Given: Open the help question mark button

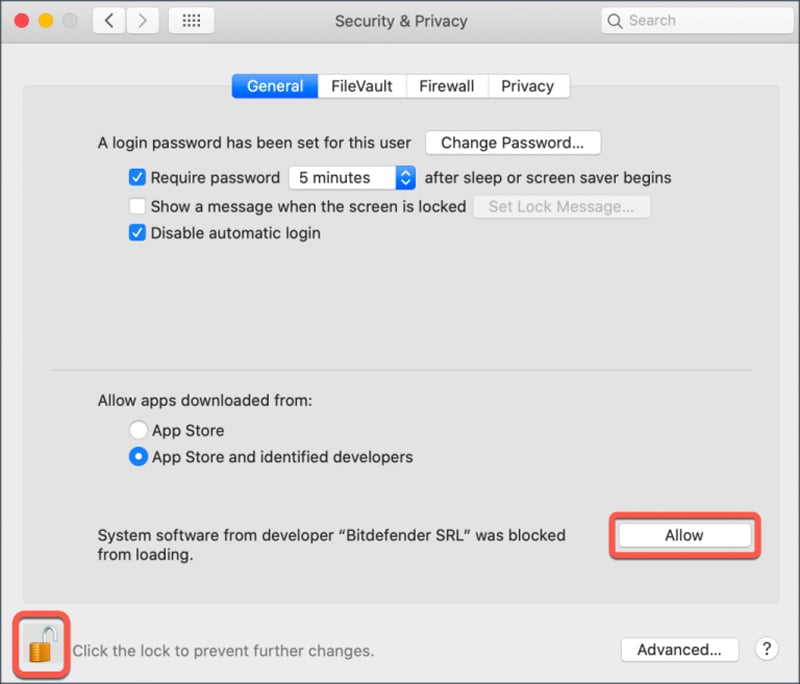Looking at the screenshot, I should pos(766,649).
